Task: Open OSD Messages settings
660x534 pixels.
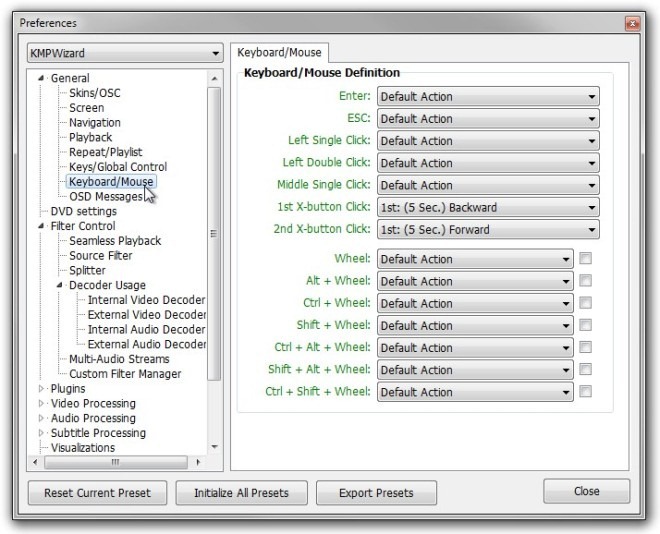Action: click(x=106, y=197)
